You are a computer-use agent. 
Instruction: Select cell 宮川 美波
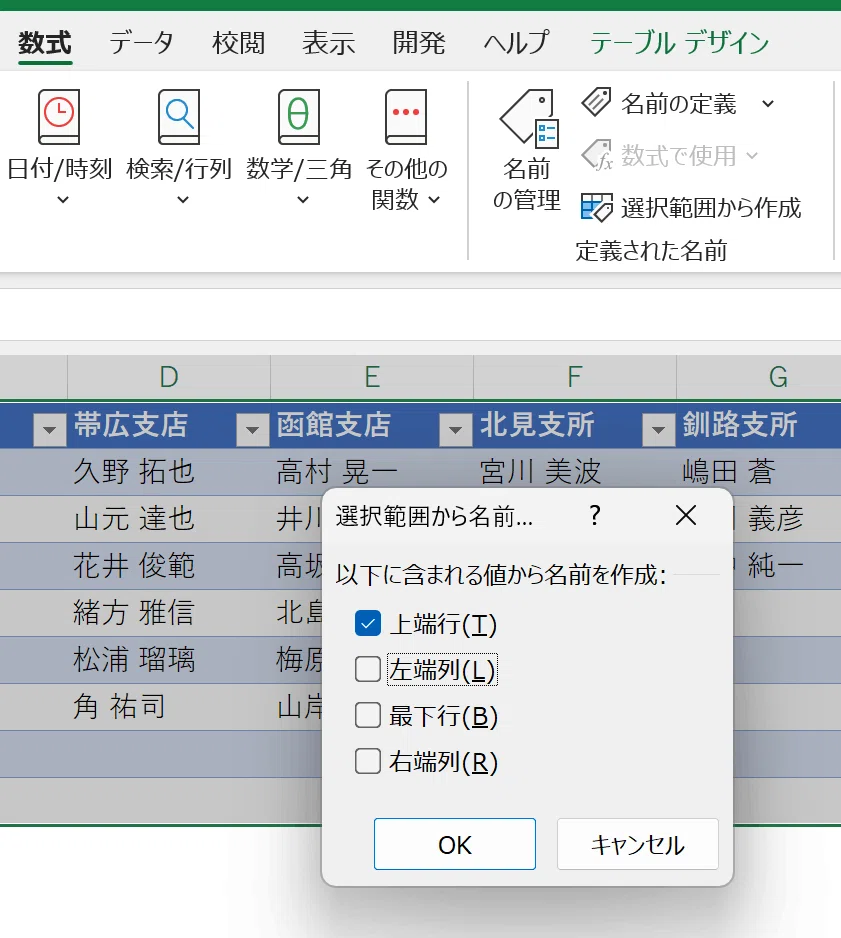click(x=575, y=471)
